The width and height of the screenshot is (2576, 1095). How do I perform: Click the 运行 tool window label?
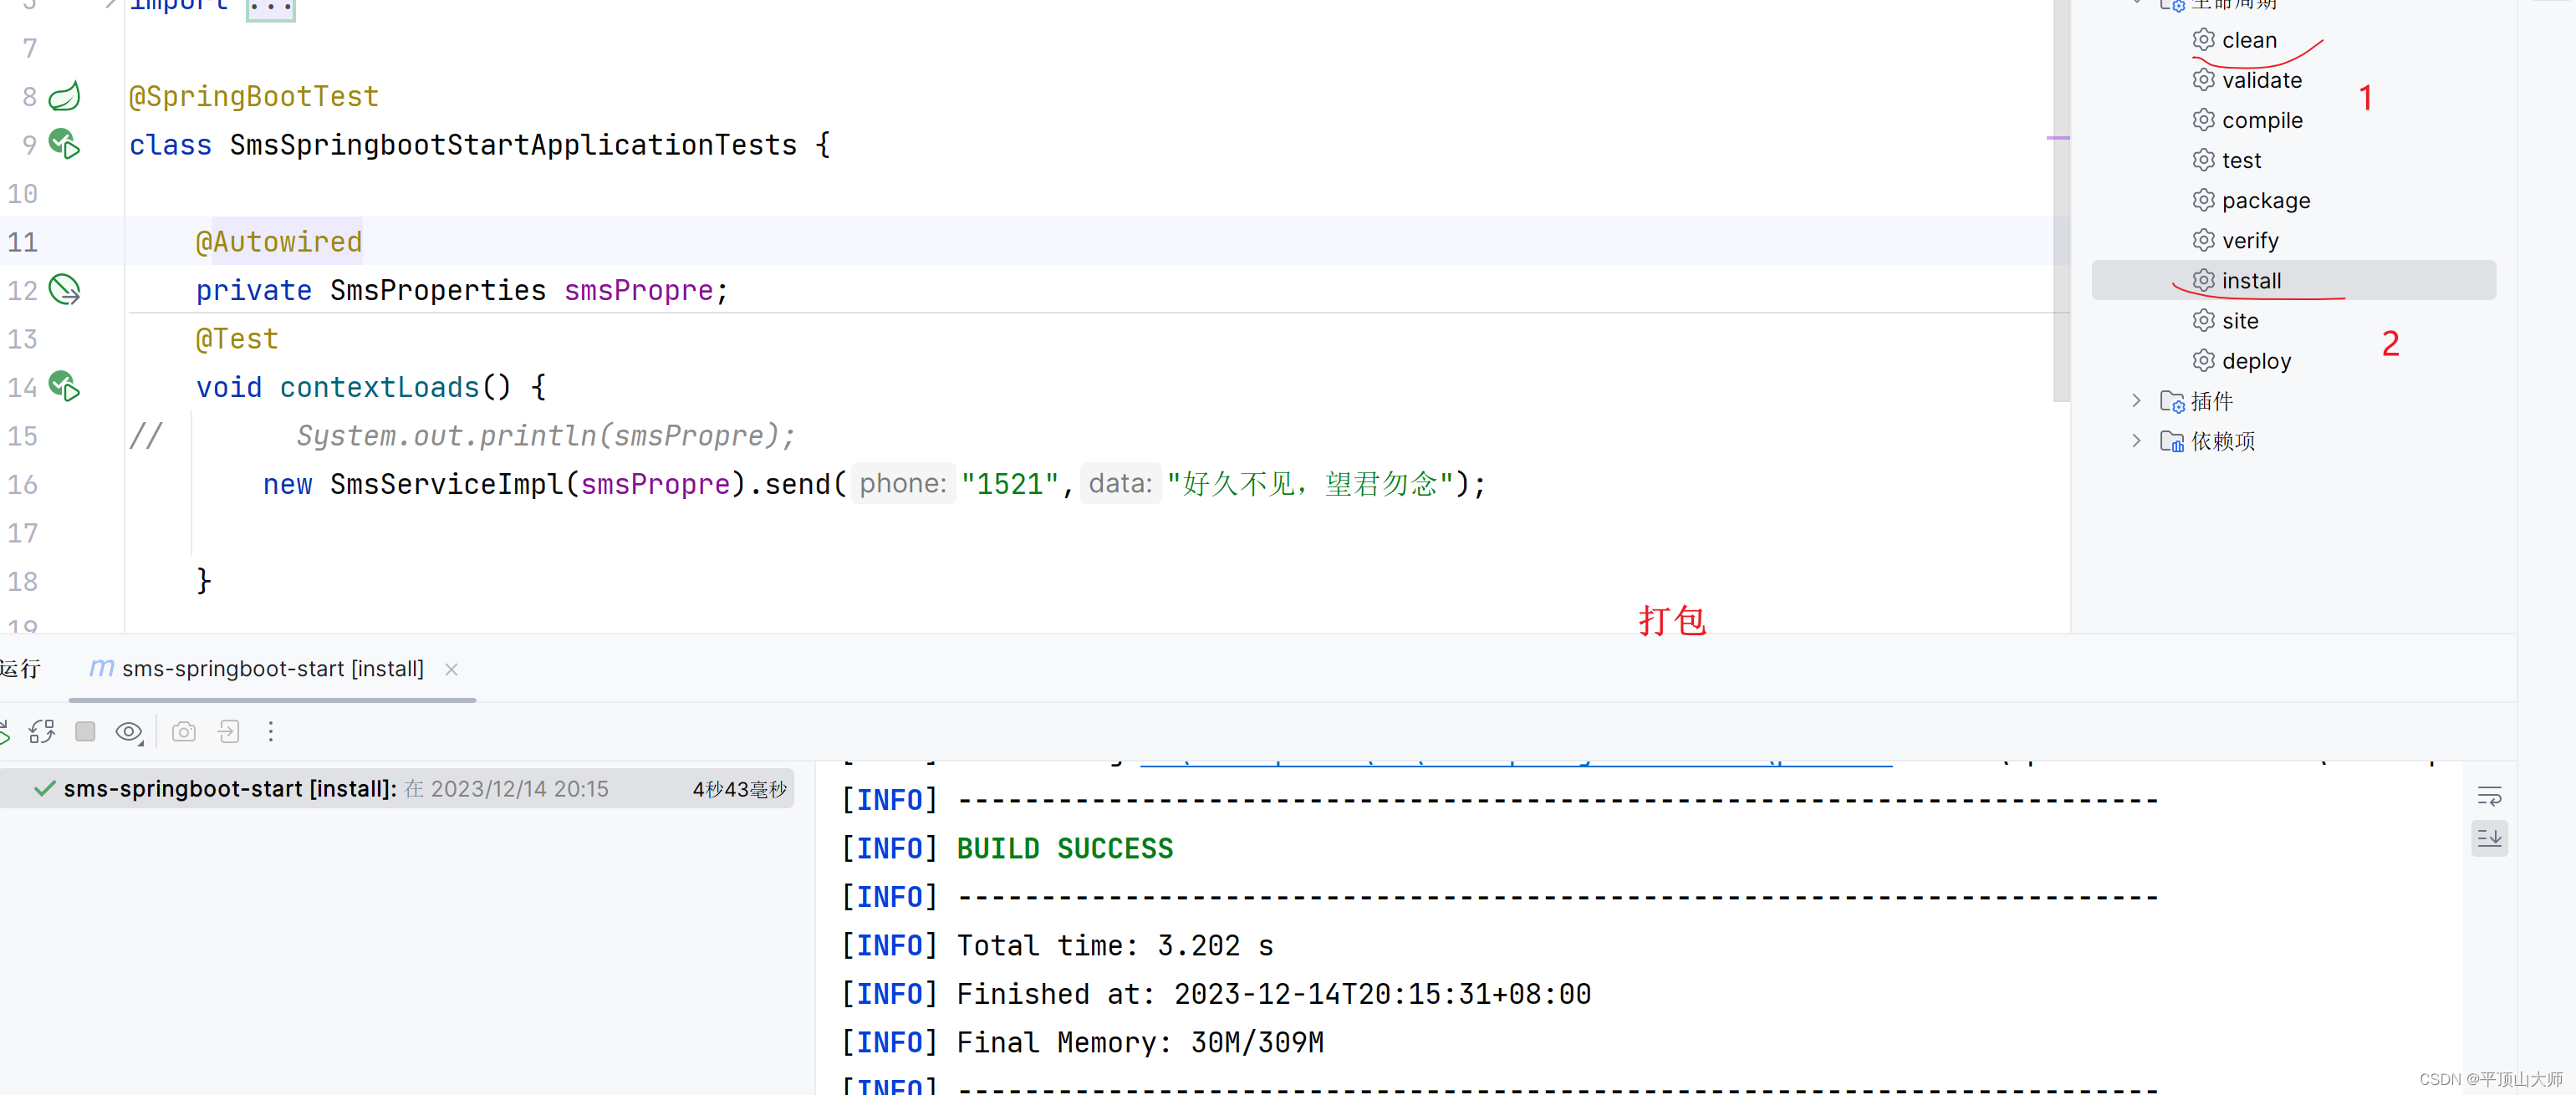point(22,669)
